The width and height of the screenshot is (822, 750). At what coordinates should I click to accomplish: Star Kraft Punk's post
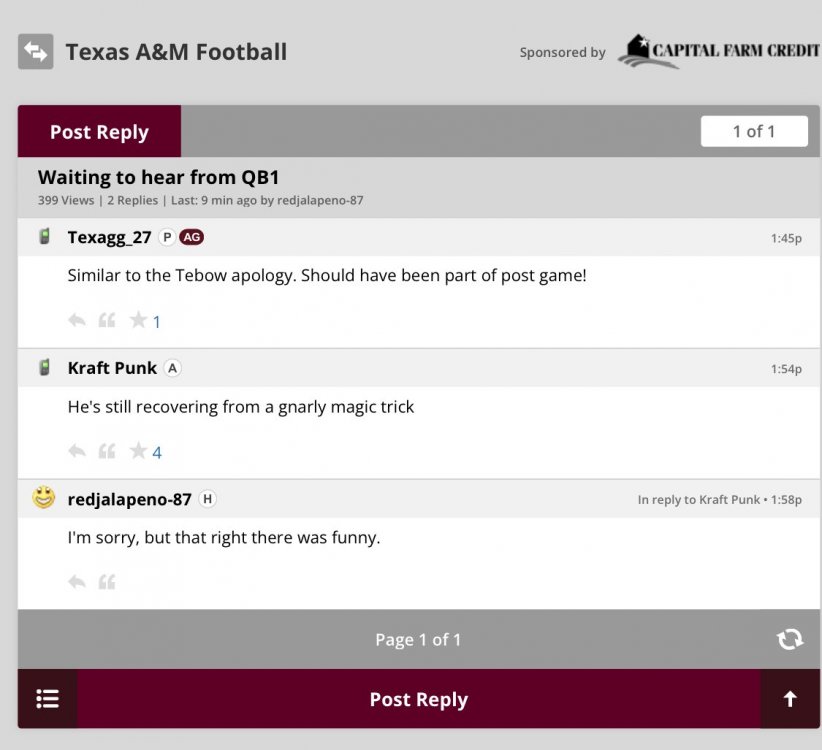[x=138, y=451]
